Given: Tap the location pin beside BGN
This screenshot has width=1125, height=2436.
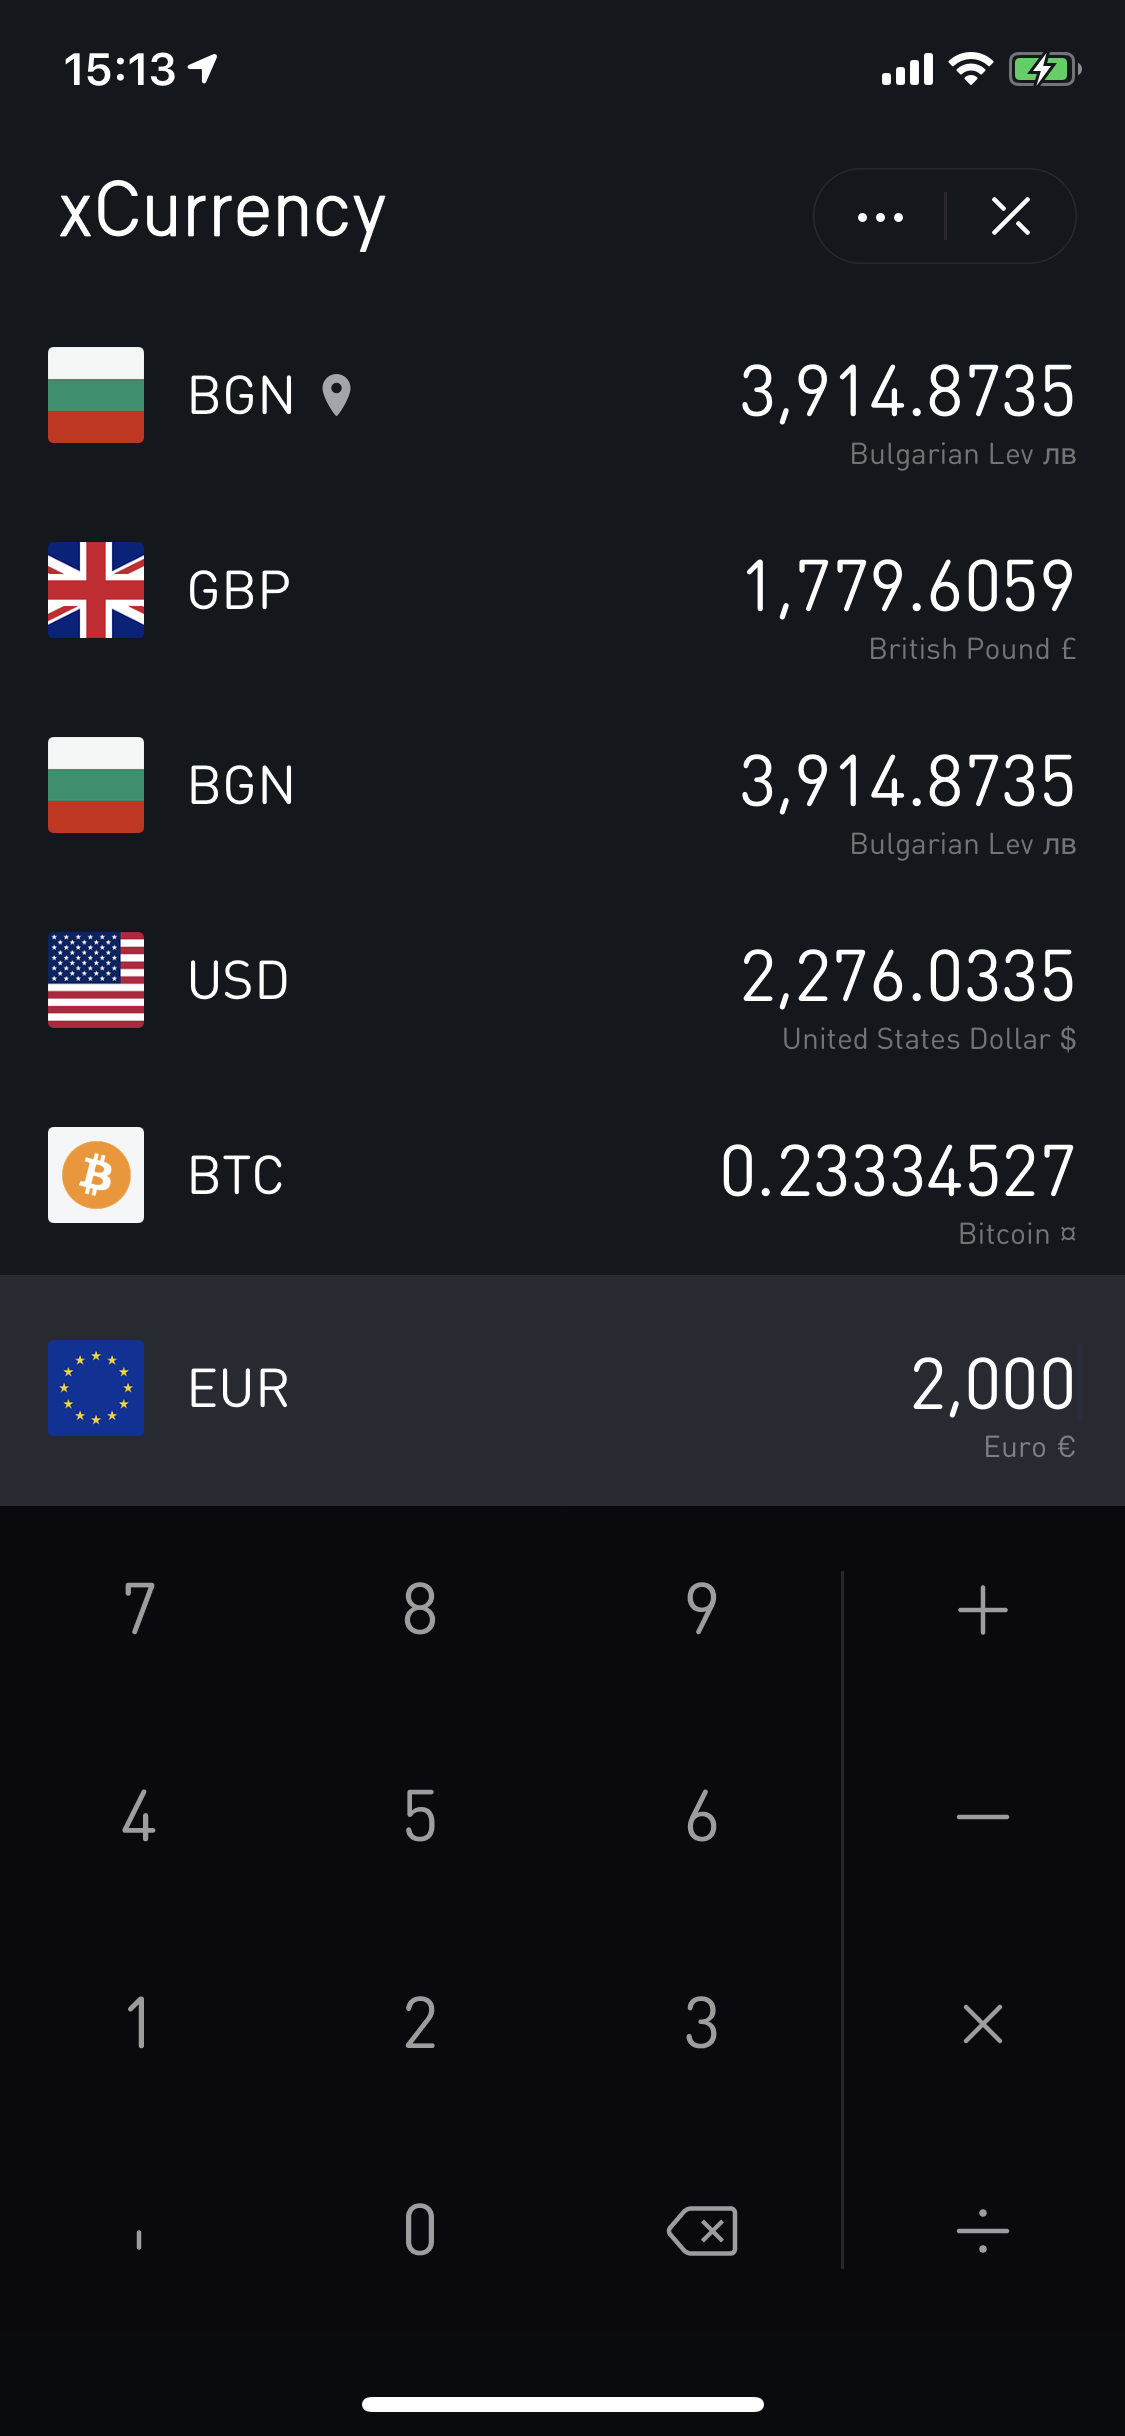Looking at the screenshot, I should 337,395.
